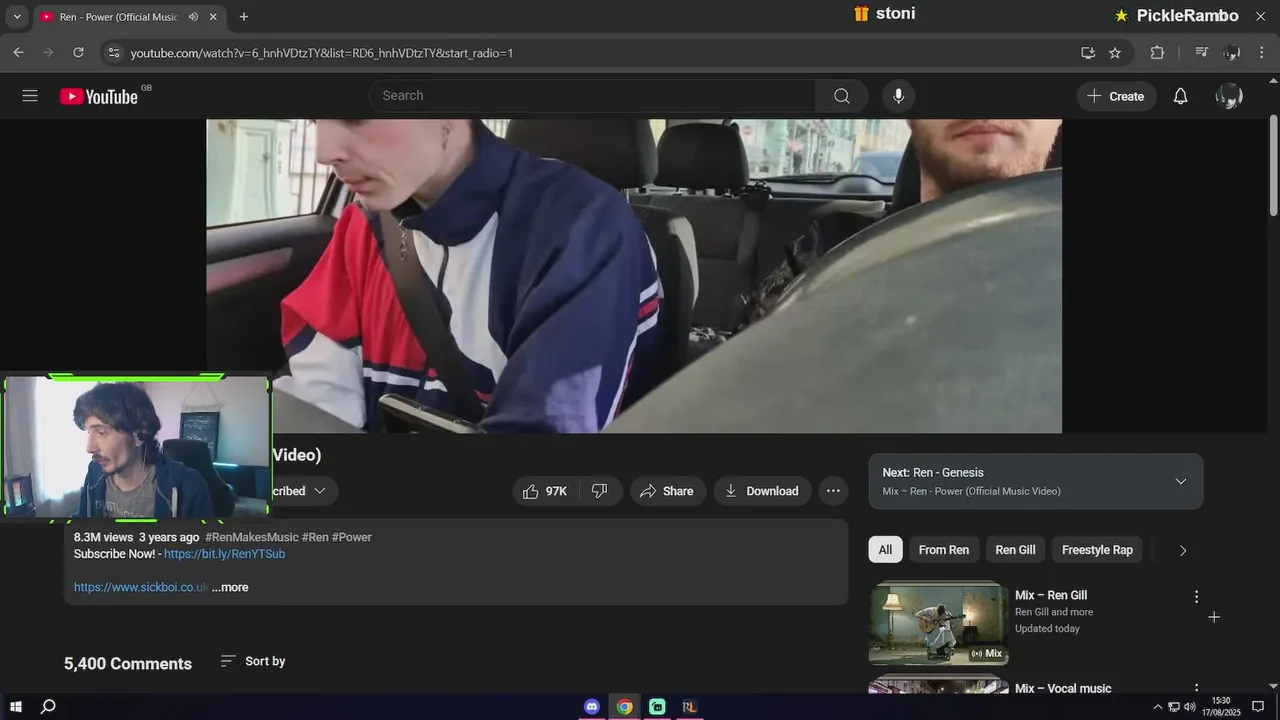This screenshot has height=720, width=1280.
Task: Open YouTube notifications bell
Action: point(1180,96)
